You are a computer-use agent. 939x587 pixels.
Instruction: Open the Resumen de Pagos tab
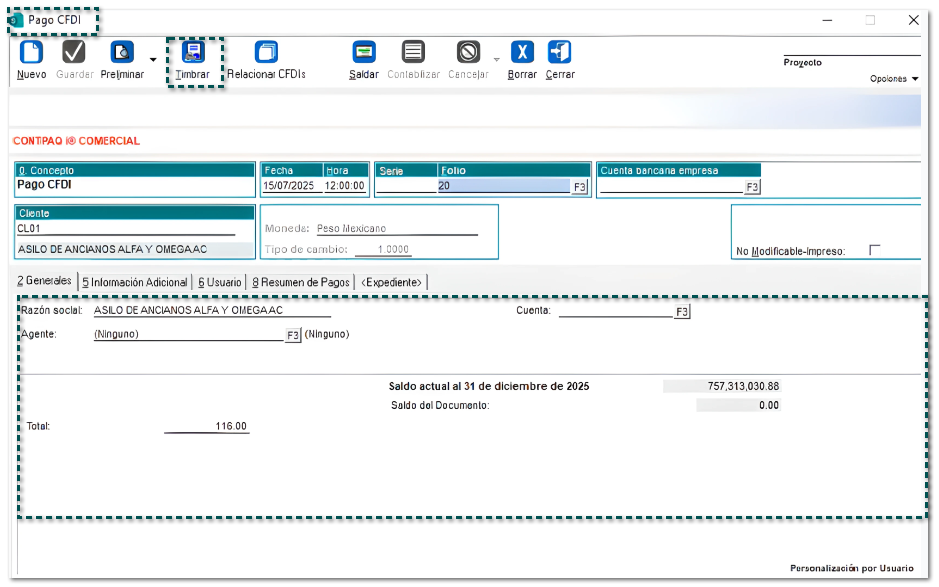301,283
